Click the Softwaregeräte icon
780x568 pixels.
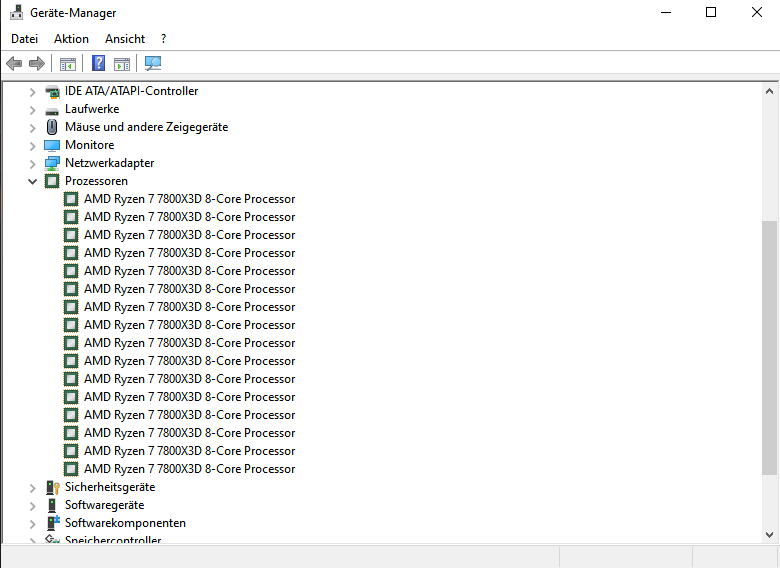click(x=52, y=505)
